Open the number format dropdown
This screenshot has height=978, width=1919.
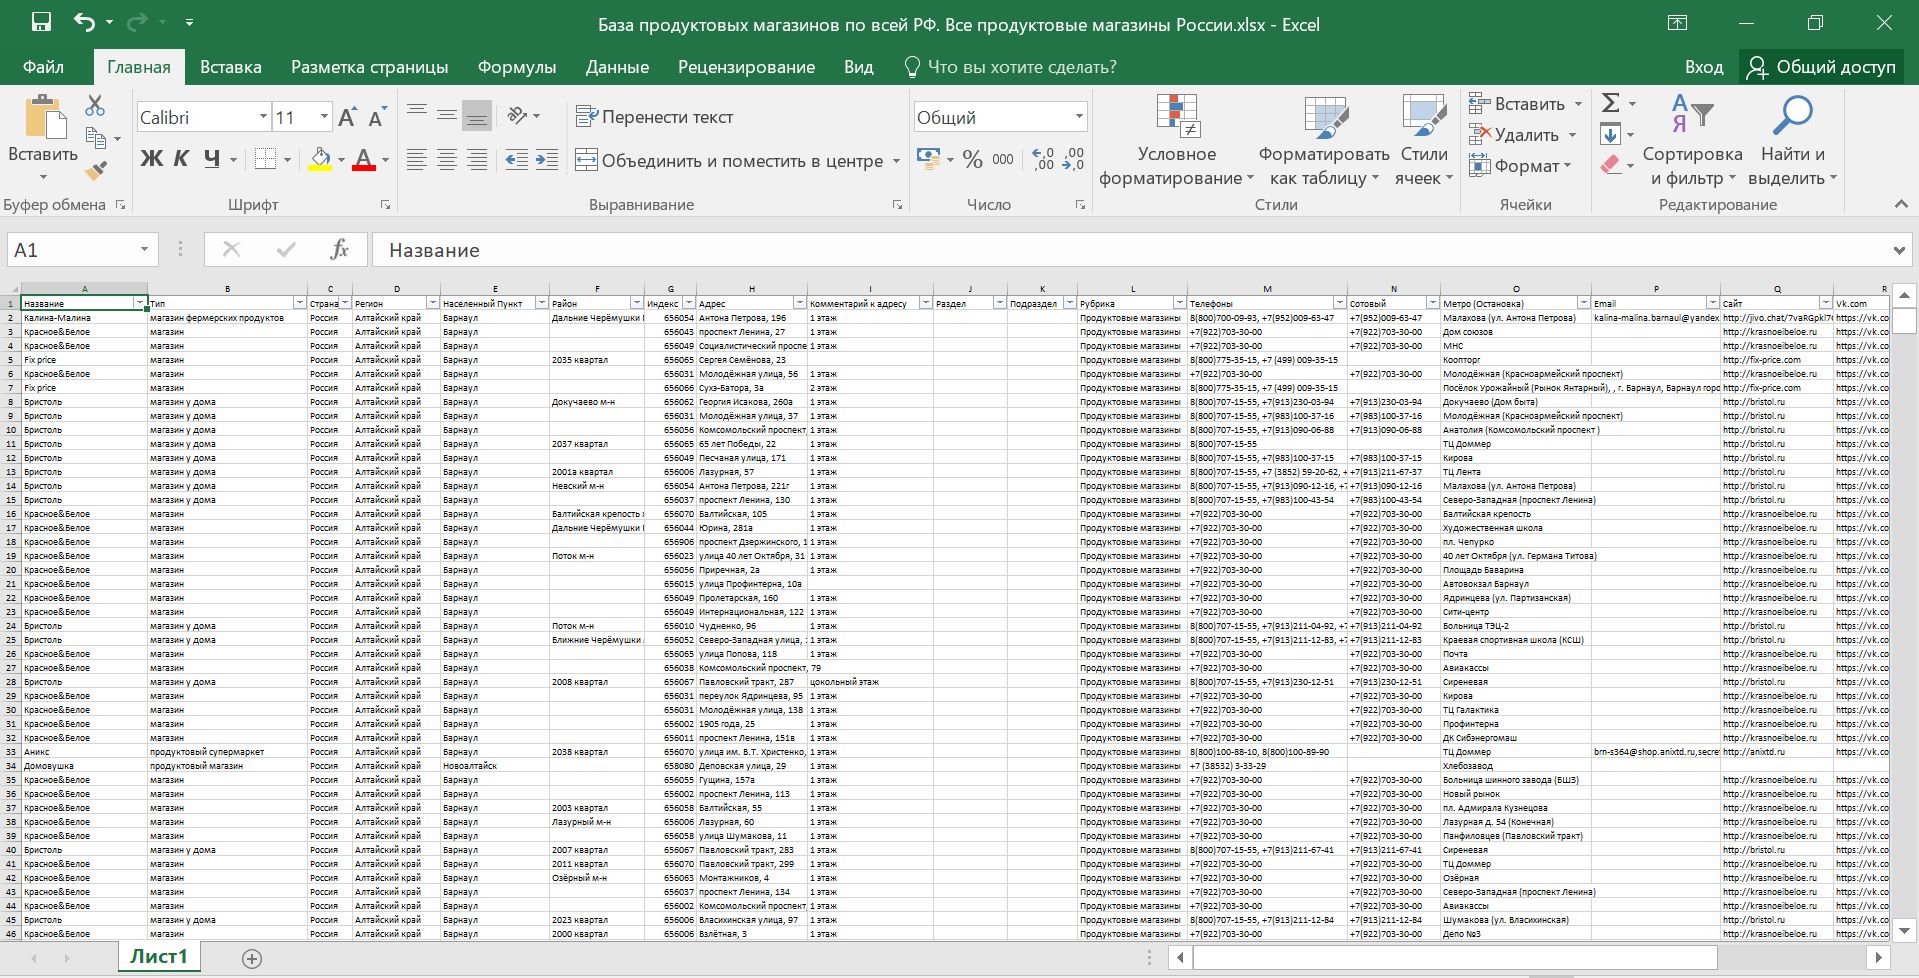(1079, 117)
